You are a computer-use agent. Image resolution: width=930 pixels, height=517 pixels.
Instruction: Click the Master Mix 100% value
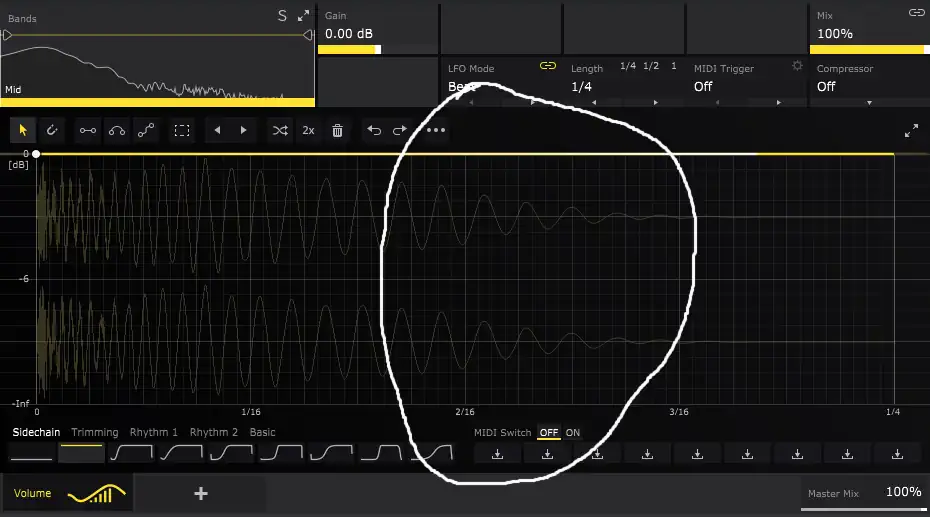click(x=903, y=492)
